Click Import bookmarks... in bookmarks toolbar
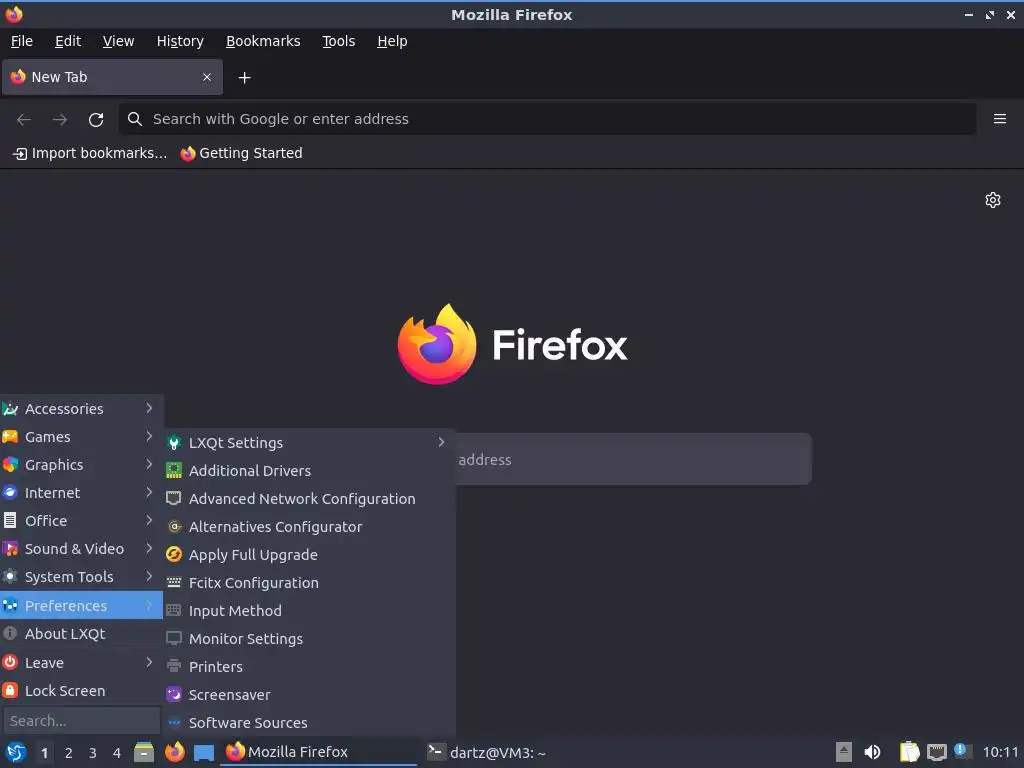Image resolution: width=1024 pixels, height=768 pixels. [x=90, y=153]
